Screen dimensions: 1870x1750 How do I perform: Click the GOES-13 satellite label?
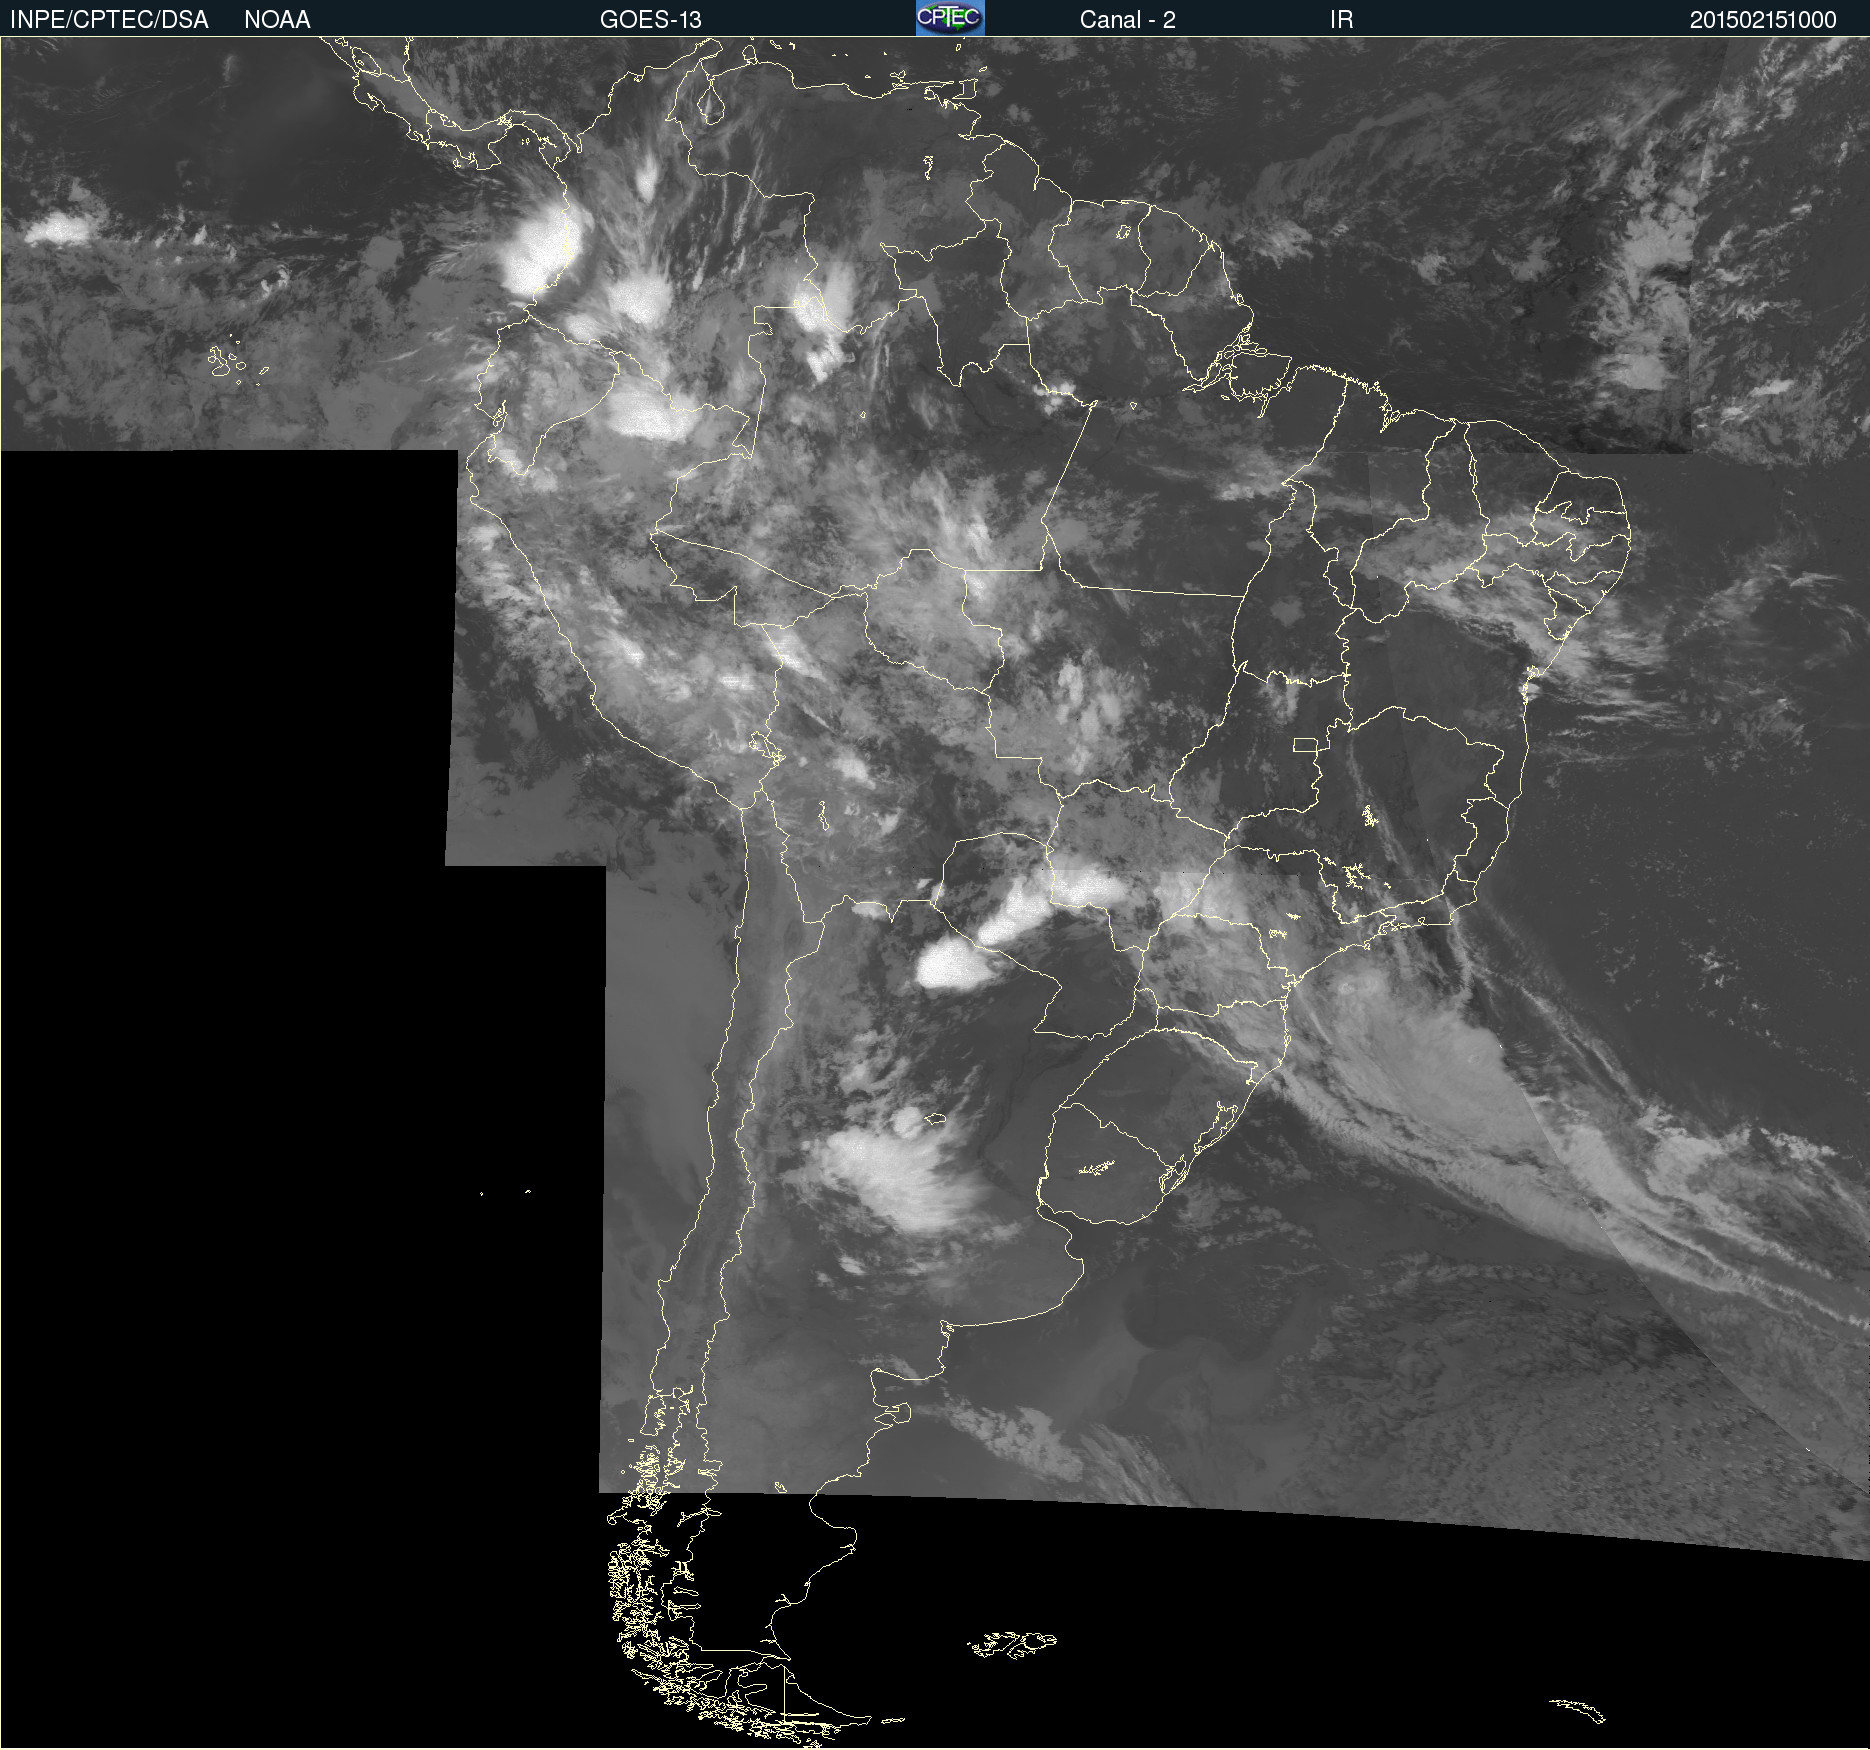coord(651,20)
